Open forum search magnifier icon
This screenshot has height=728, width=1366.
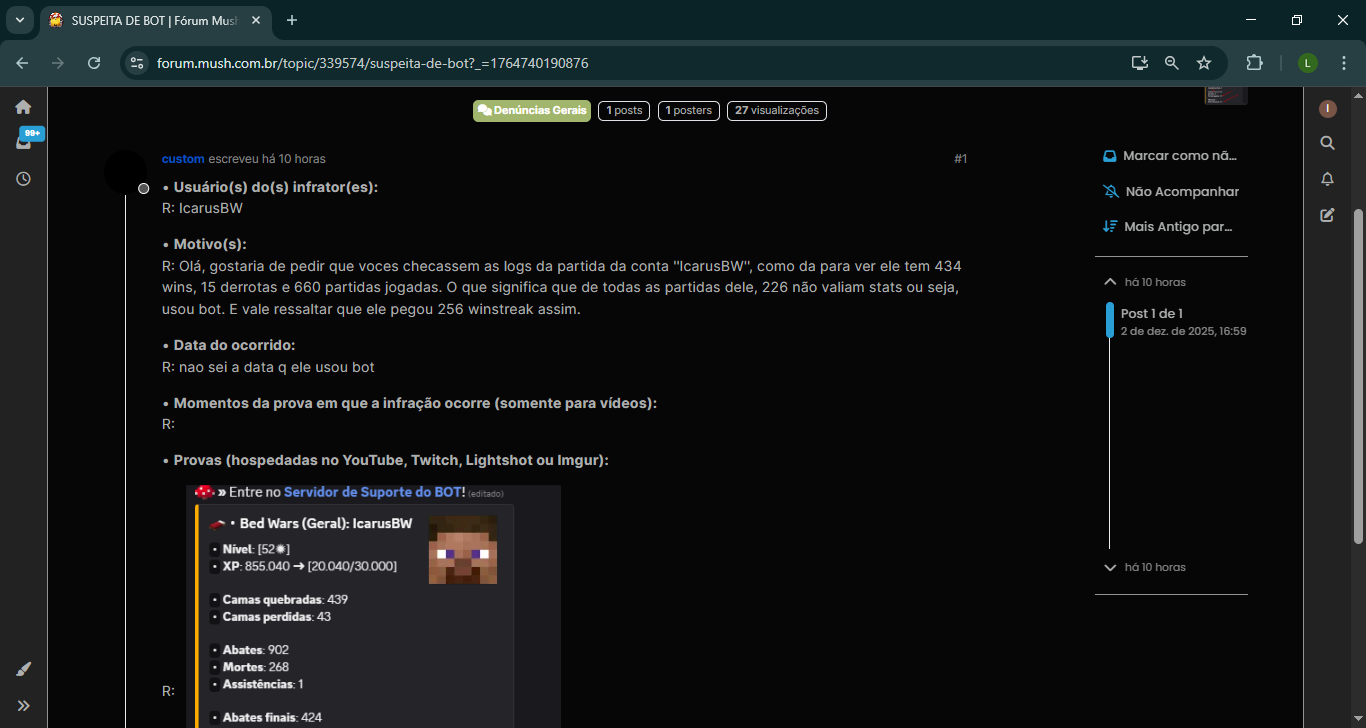1328,143
